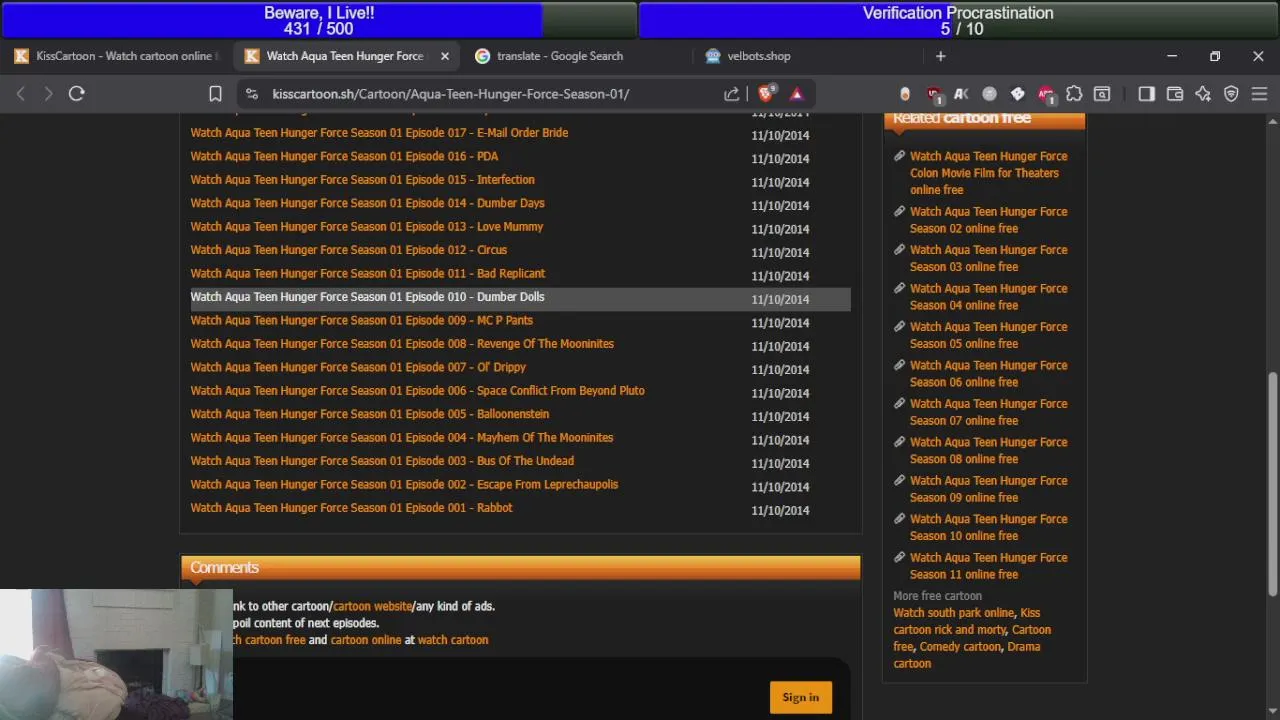The height and width of the screenshot is (720, 1280).
Task: Open Episode 001 - Rabbot link
Action: 351,508
